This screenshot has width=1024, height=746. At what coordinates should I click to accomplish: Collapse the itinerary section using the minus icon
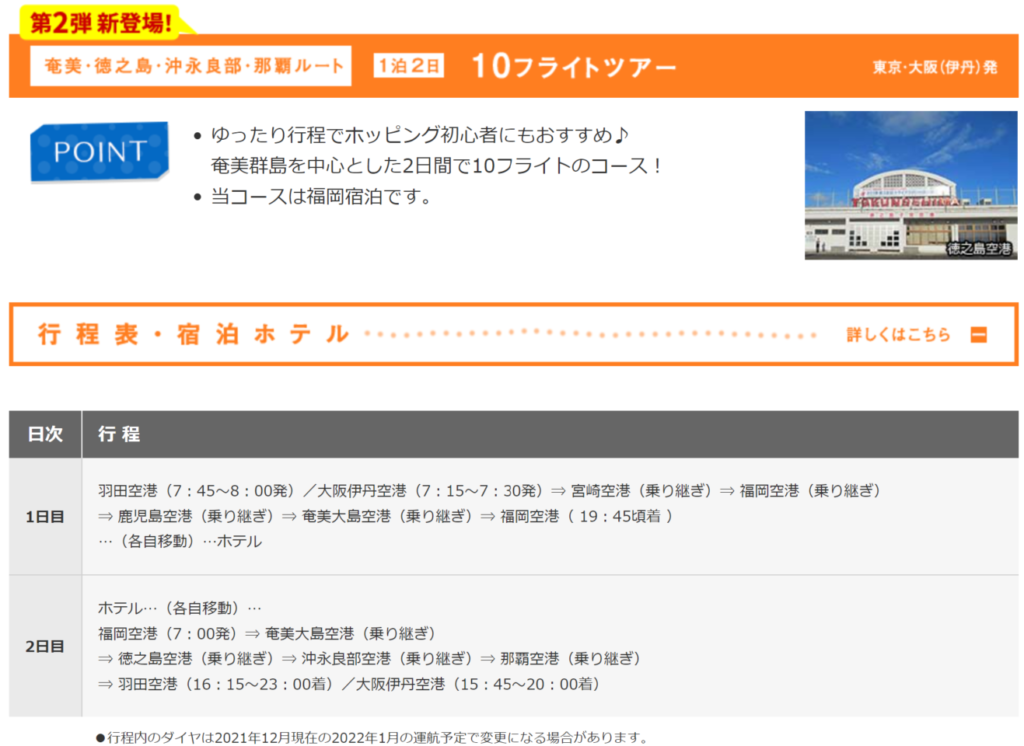coord(978,335)
